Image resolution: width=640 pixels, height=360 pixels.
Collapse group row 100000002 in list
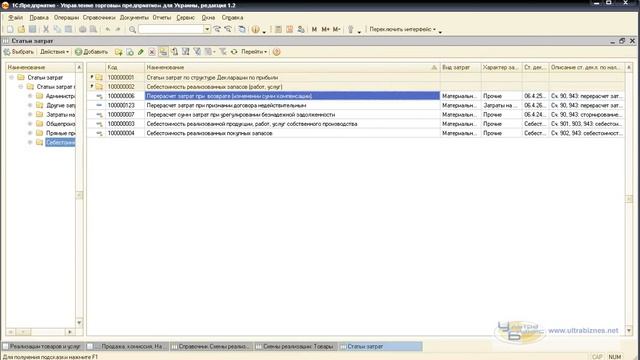tap(92, 86)
